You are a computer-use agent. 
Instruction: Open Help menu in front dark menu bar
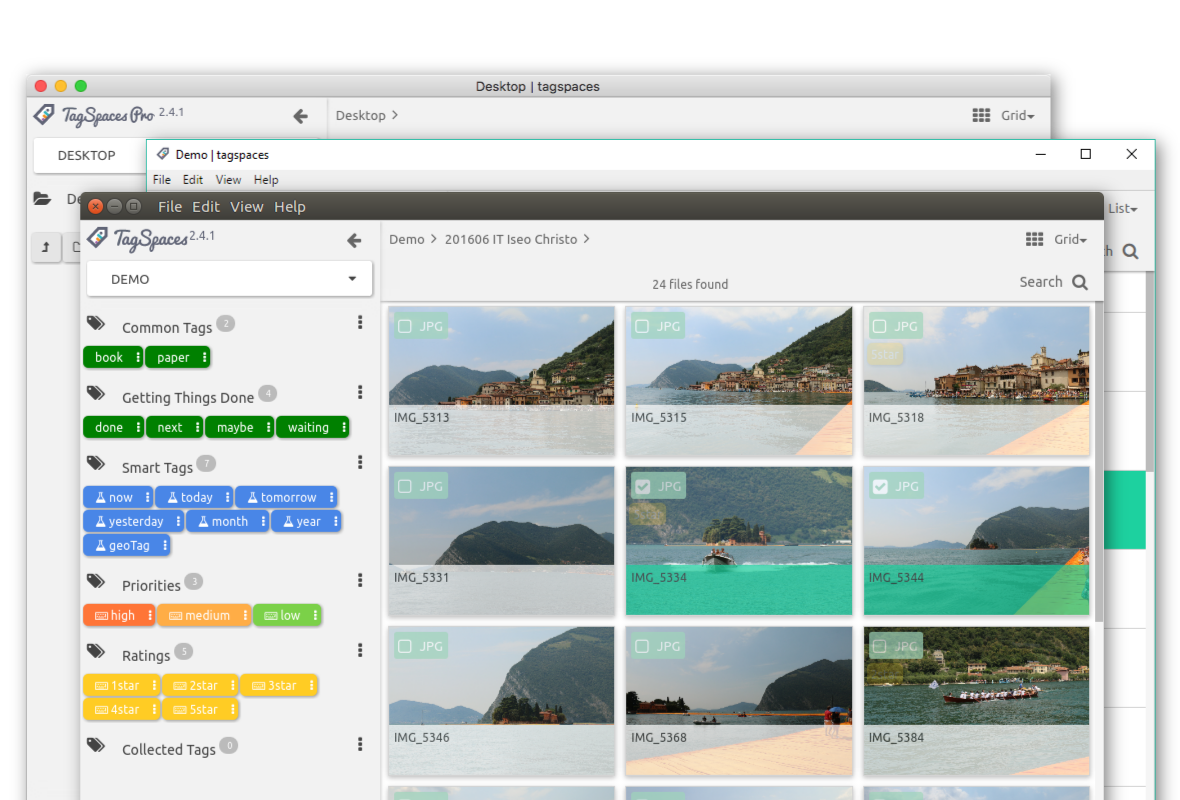pyautogui.click(x=290, y=206)
